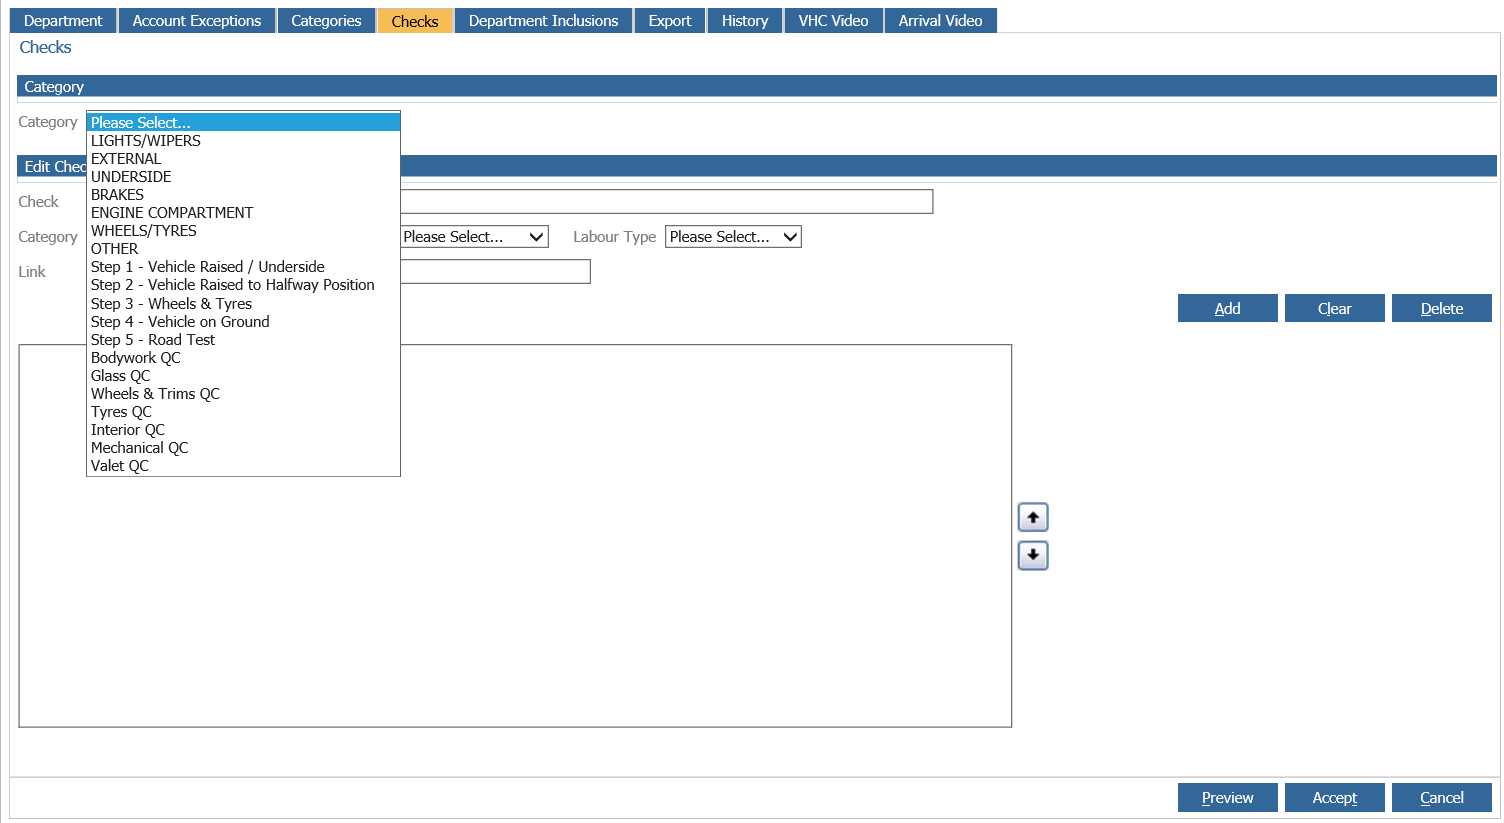Select the Checks tab
The width and height of the screenshot is (1504, 823).
[x=415, y=20]
